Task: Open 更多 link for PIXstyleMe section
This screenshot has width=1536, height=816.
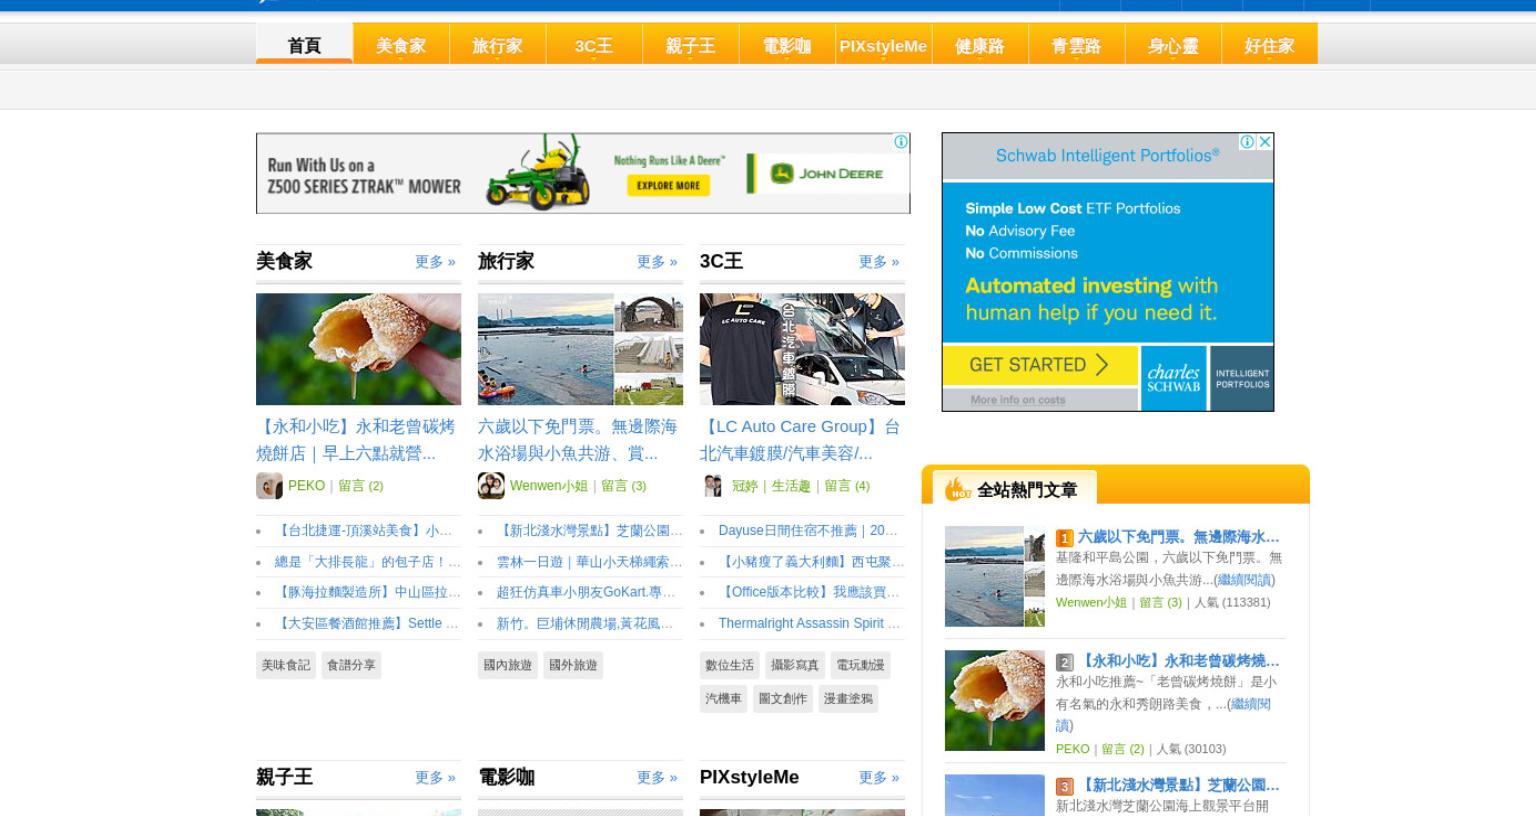Action: 879,778
